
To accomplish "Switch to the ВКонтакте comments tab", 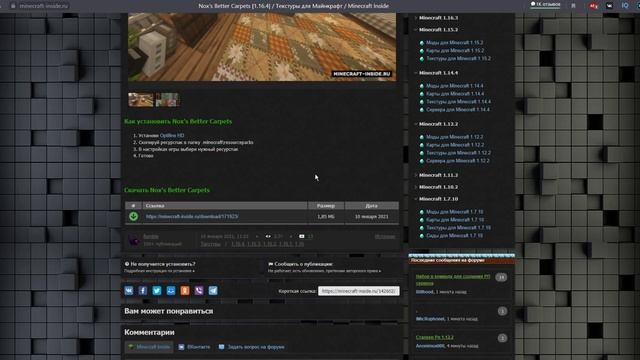I will point(194,347).
